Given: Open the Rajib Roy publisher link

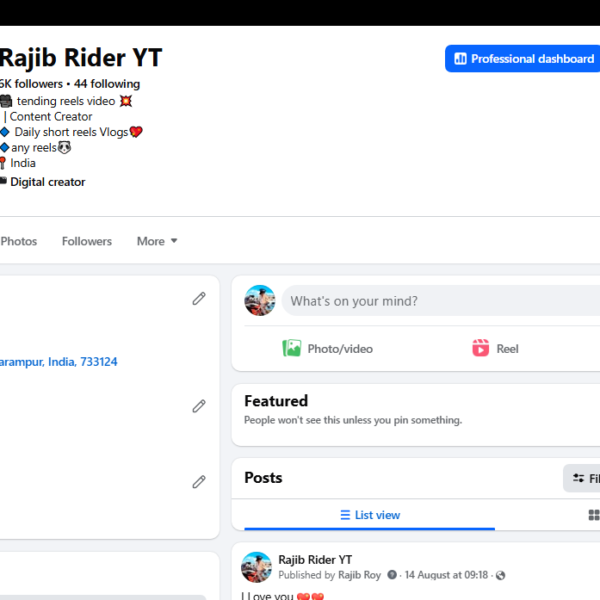Looking at the screenshot, I should [x=359, y=575].
